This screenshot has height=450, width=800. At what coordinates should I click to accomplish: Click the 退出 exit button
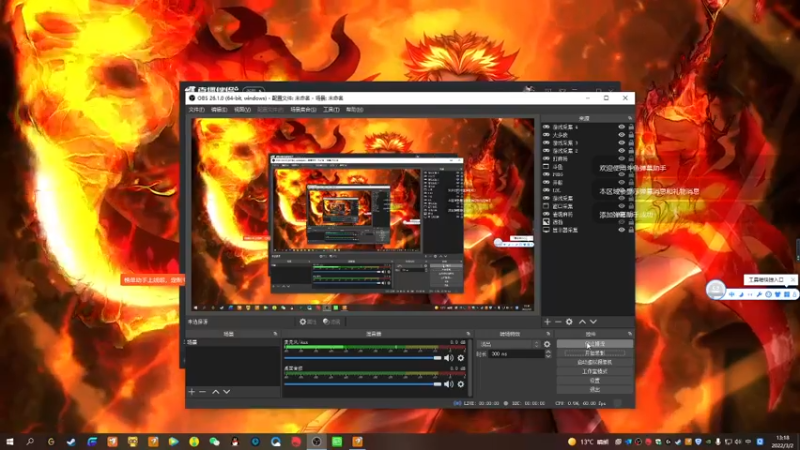[x=595, y=390]
